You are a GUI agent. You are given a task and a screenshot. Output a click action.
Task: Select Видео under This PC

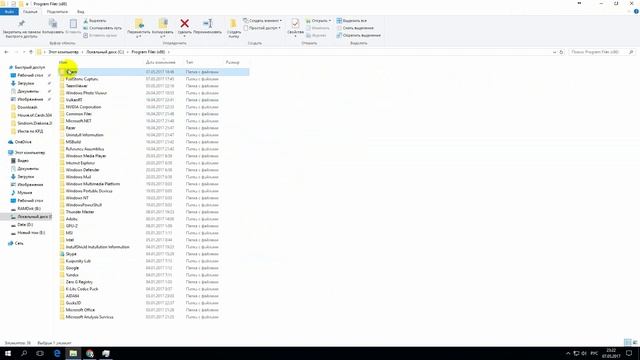(x=23, y=160)
